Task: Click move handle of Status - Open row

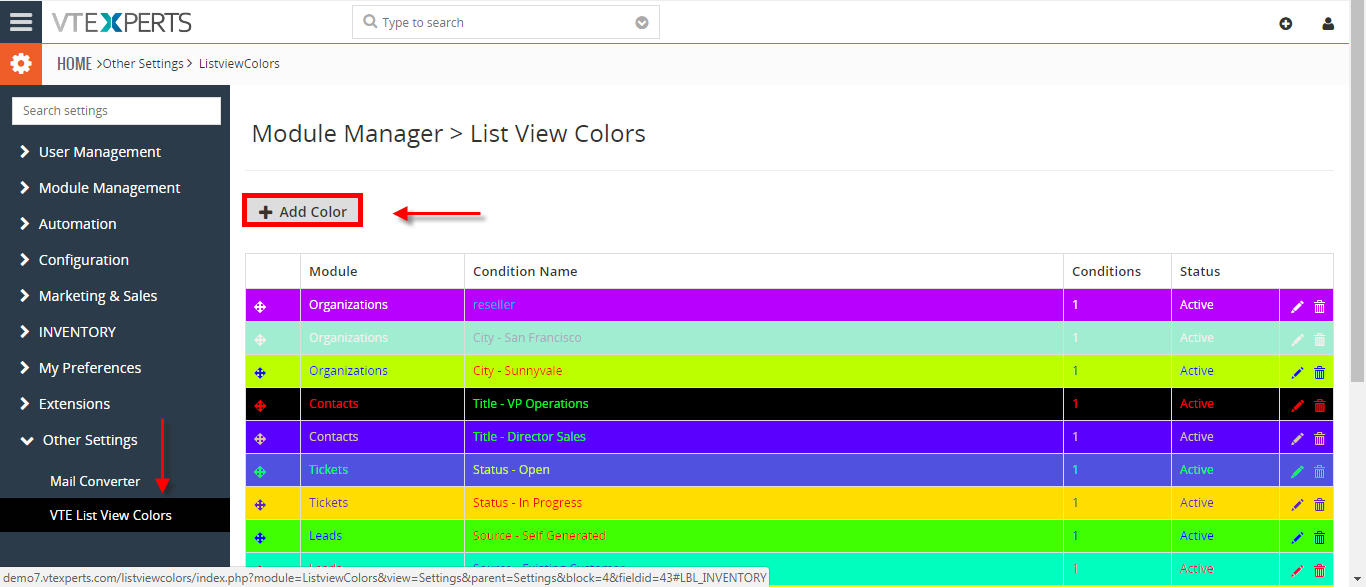Action: [260, 471]
